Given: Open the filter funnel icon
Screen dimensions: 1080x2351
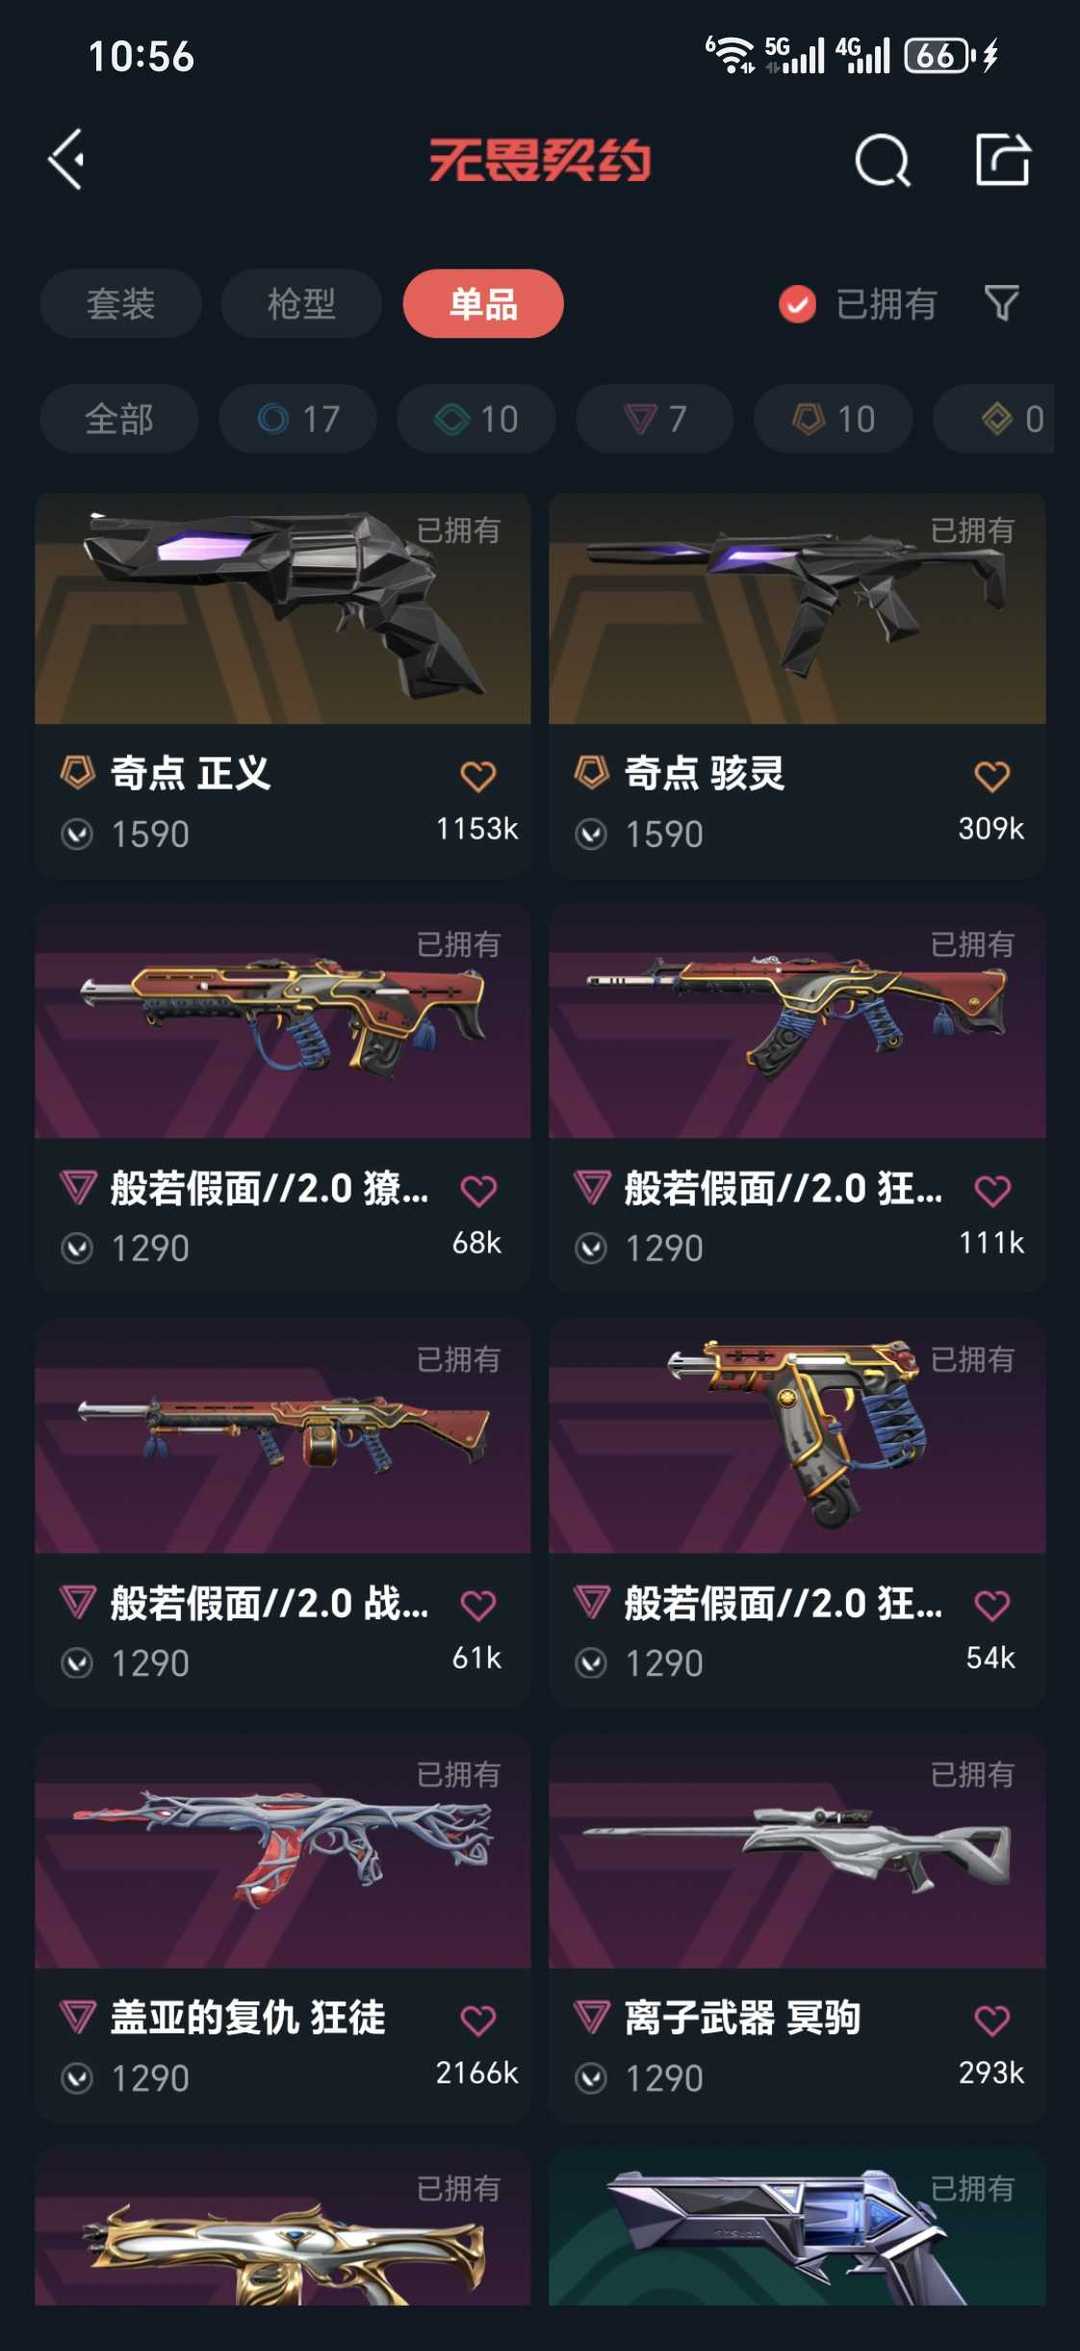Looking at the screenshot, I should [x=1001, y=303].
